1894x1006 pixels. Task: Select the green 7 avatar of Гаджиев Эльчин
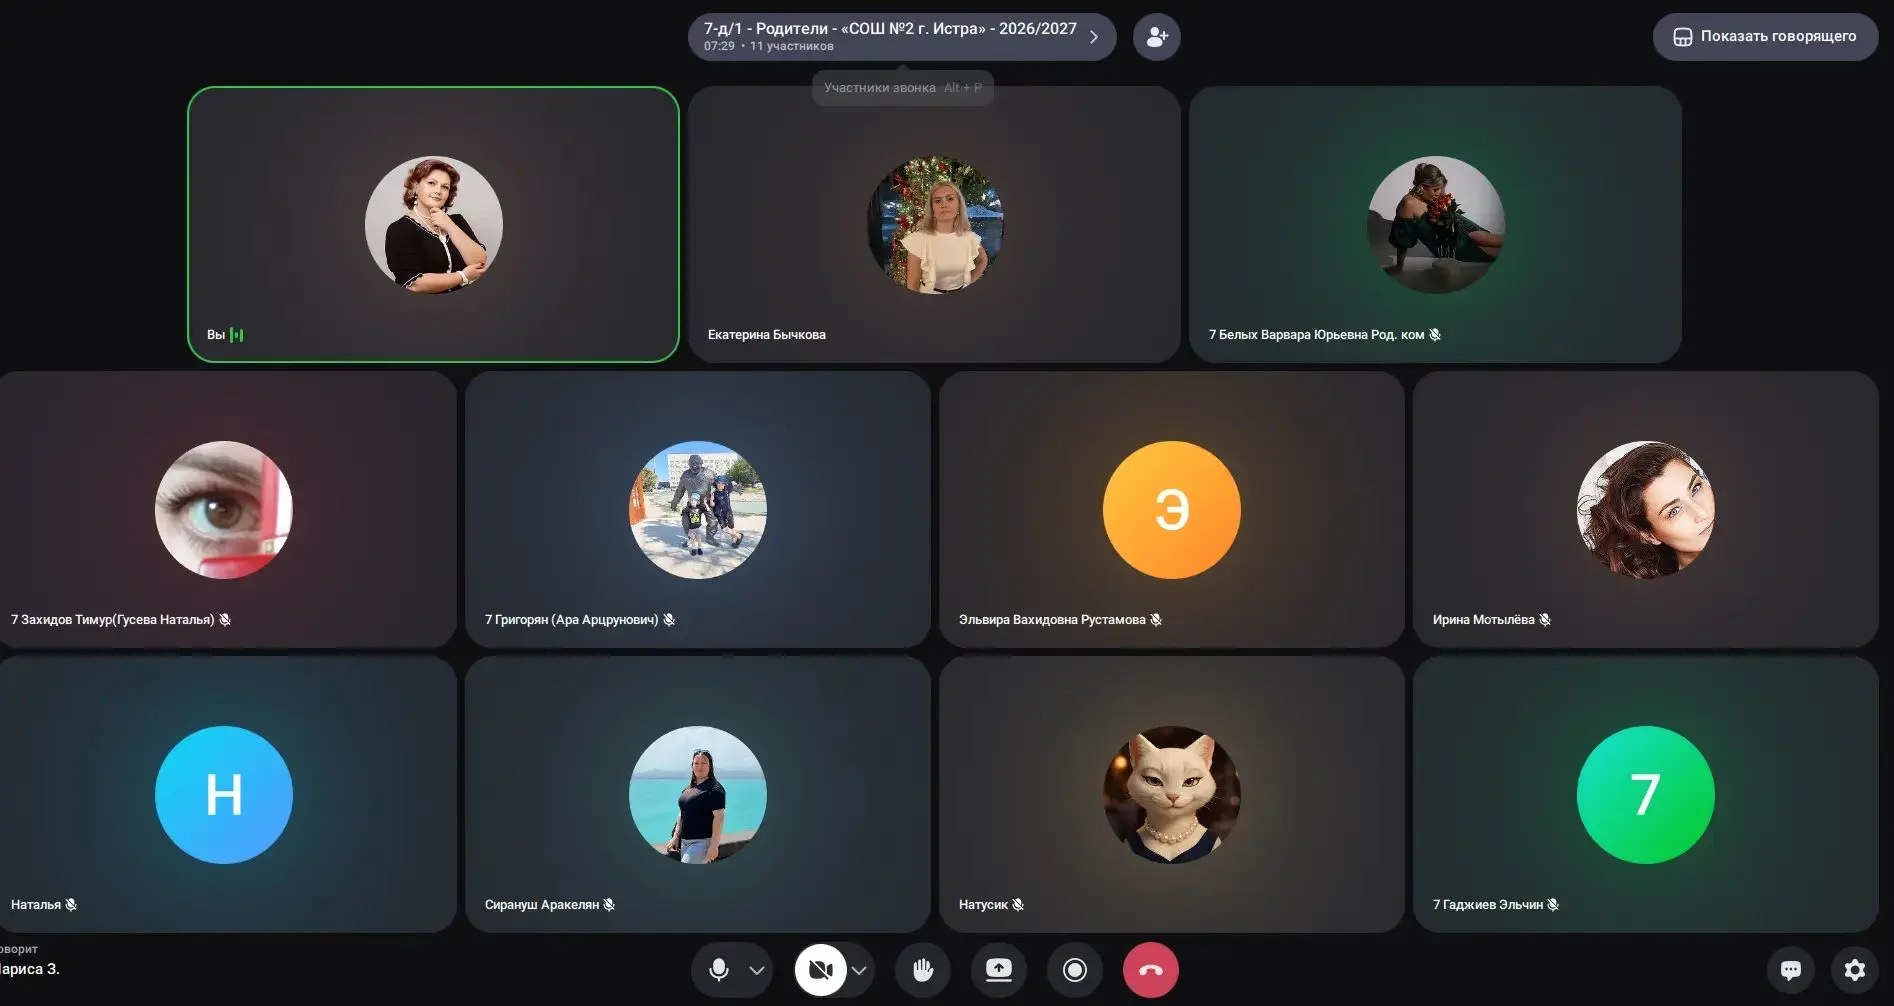(x=1645, y=794)
